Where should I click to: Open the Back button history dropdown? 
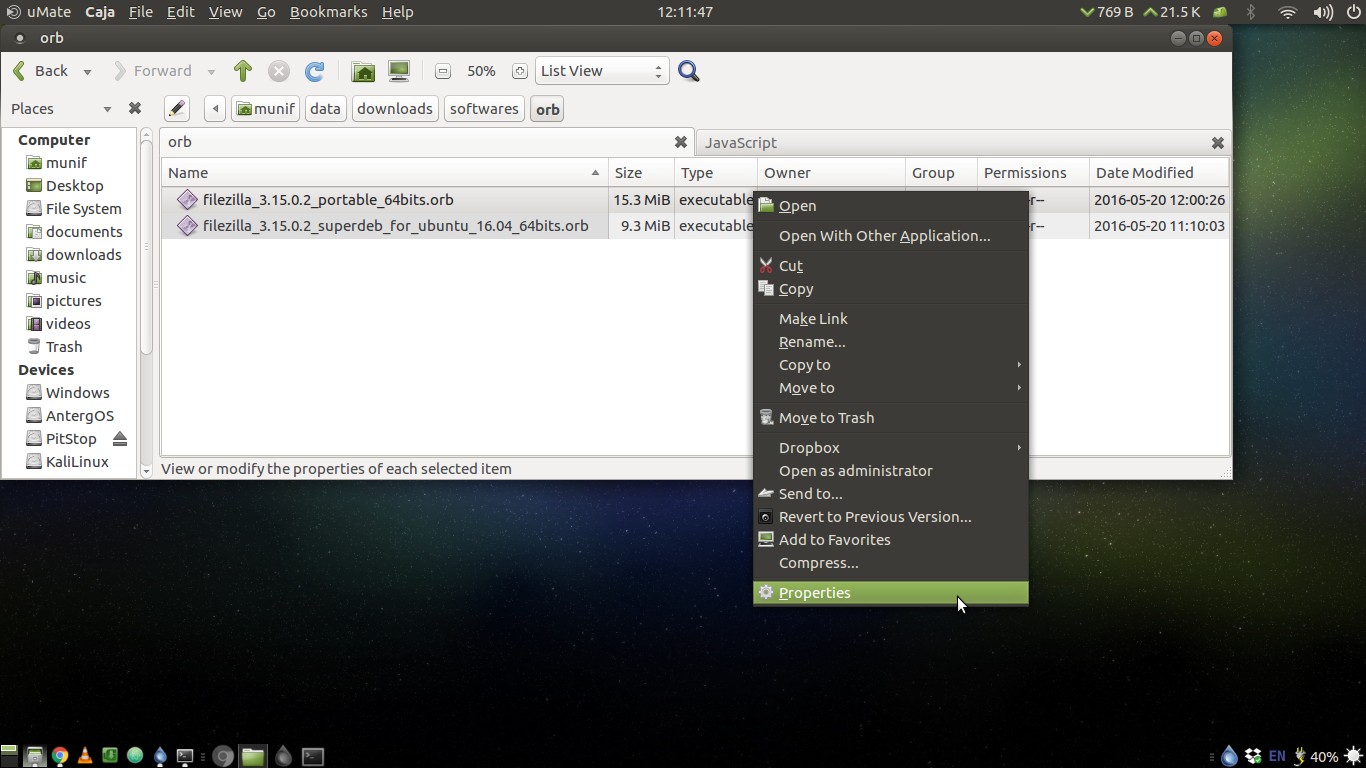86,71
